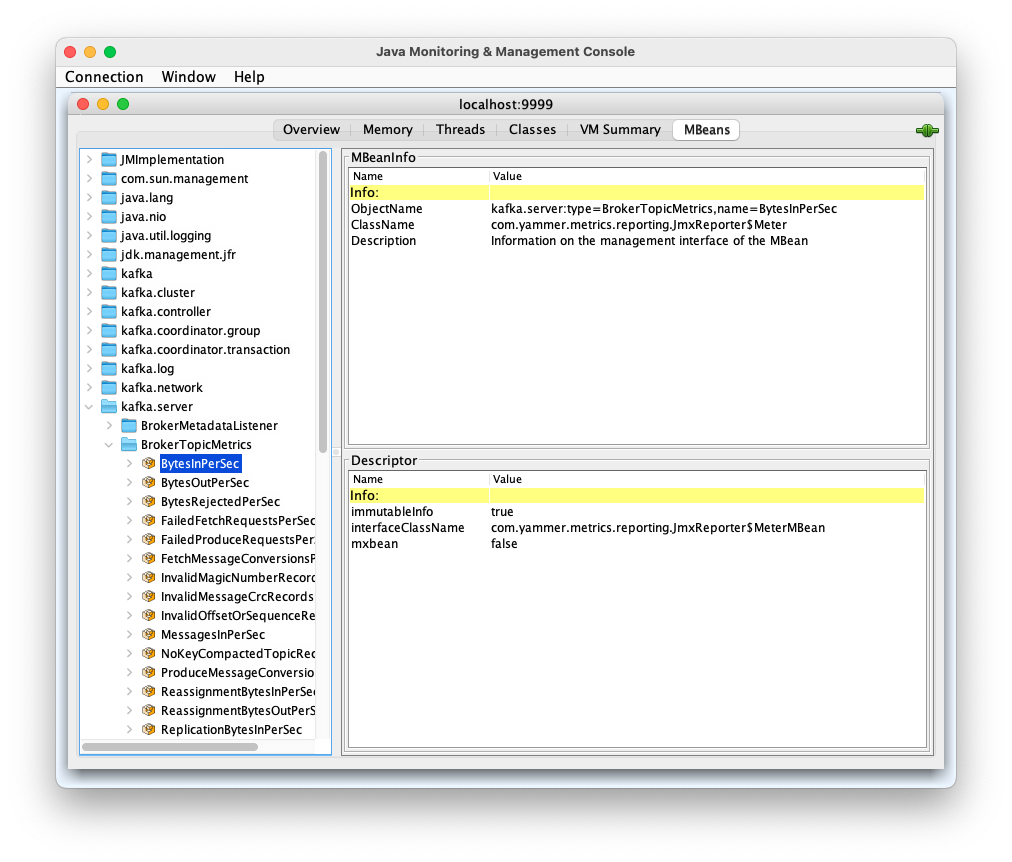1012x862 pixels.
Task: Click the java.lang folder icon
Action: tap(109, 198)
